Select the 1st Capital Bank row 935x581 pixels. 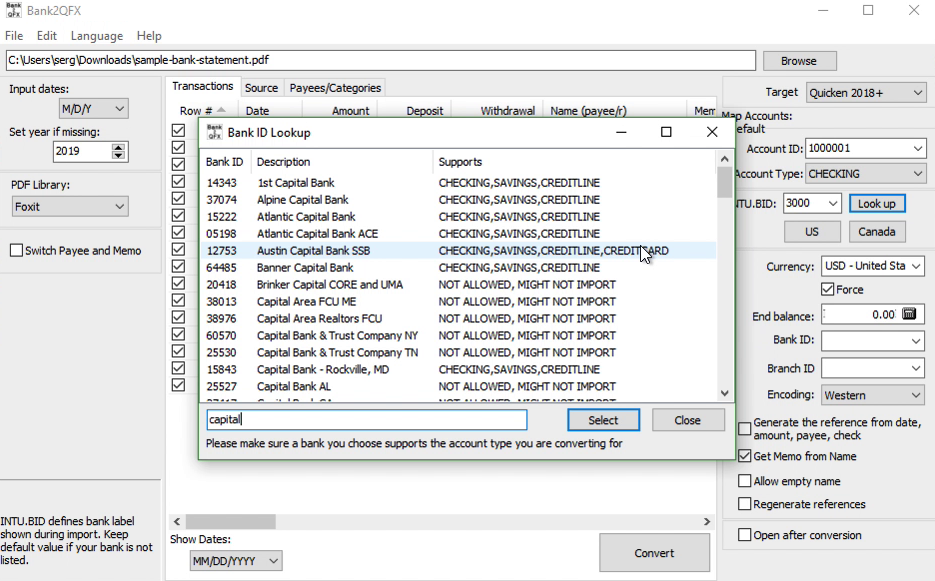tap(458, 183)
